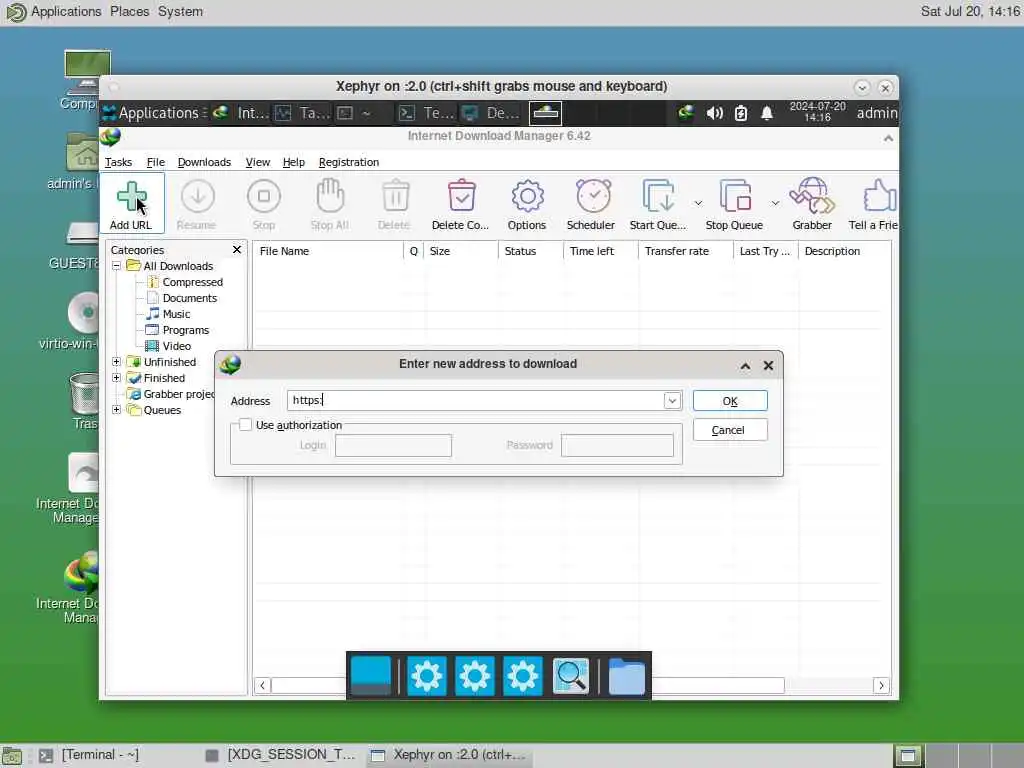Open the Grabber tool icon
Image resolution: width=1024 pixels, height=768 pixels.
coord(812,195)
